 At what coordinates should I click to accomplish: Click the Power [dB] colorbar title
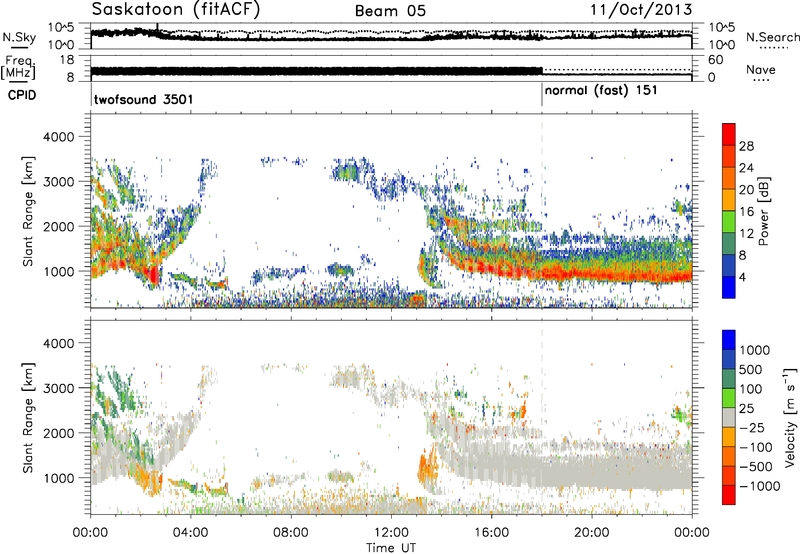763,211
